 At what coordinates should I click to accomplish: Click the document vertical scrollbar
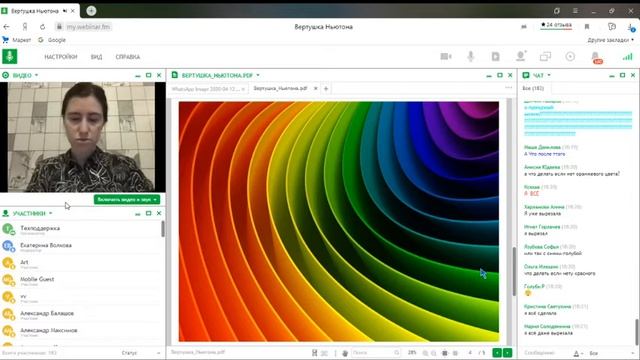pyautogui.click(x=514, y=271)
